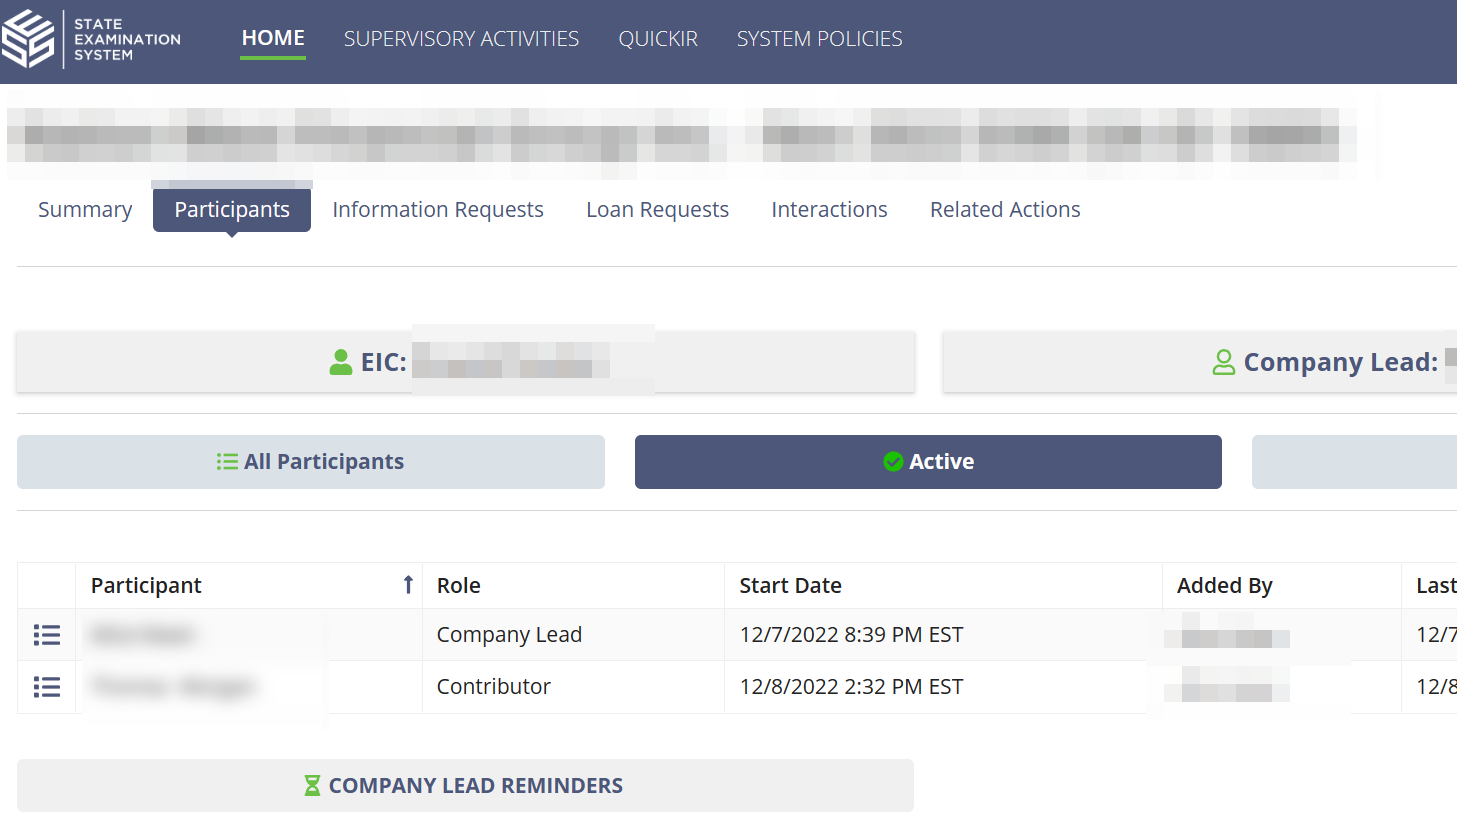The image size is (1457, 830).
Task: Click the green checkmark on Active filter
Action: click(893, 462)
